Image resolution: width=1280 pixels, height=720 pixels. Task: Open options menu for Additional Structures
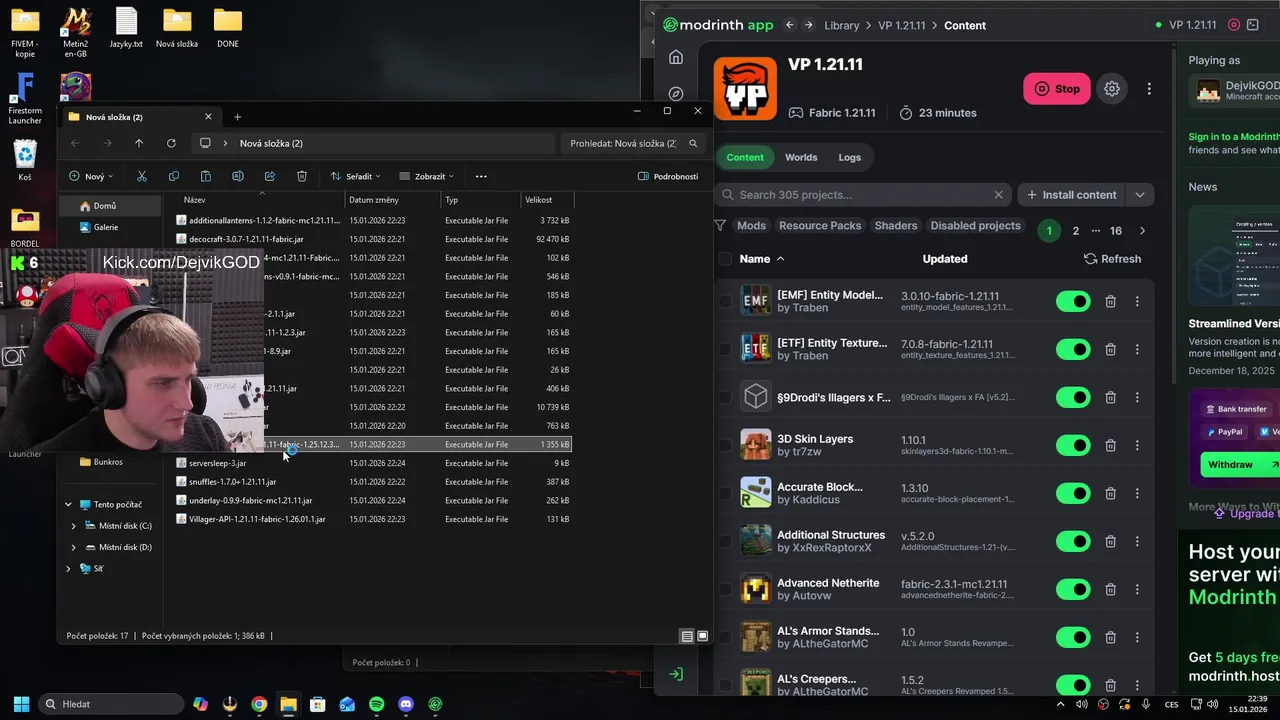tap(1137, 541)
